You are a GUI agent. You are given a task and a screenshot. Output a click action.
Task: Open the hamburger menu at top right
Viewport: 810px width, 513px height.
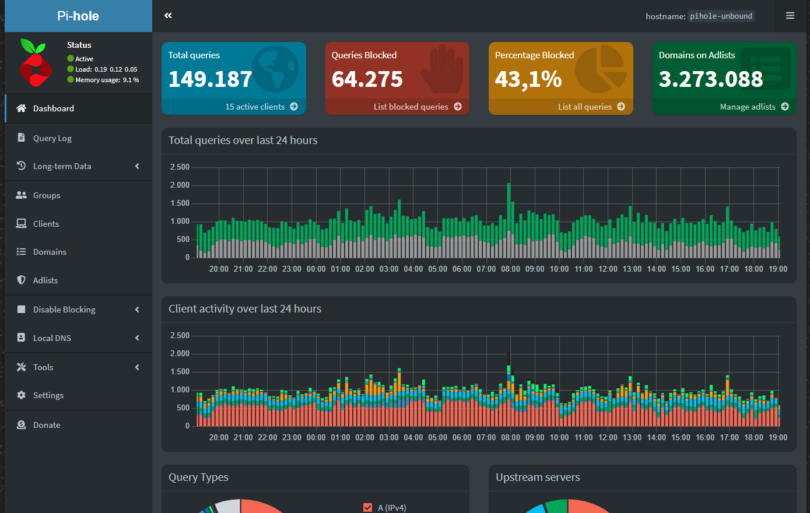[x=790, y=15]
